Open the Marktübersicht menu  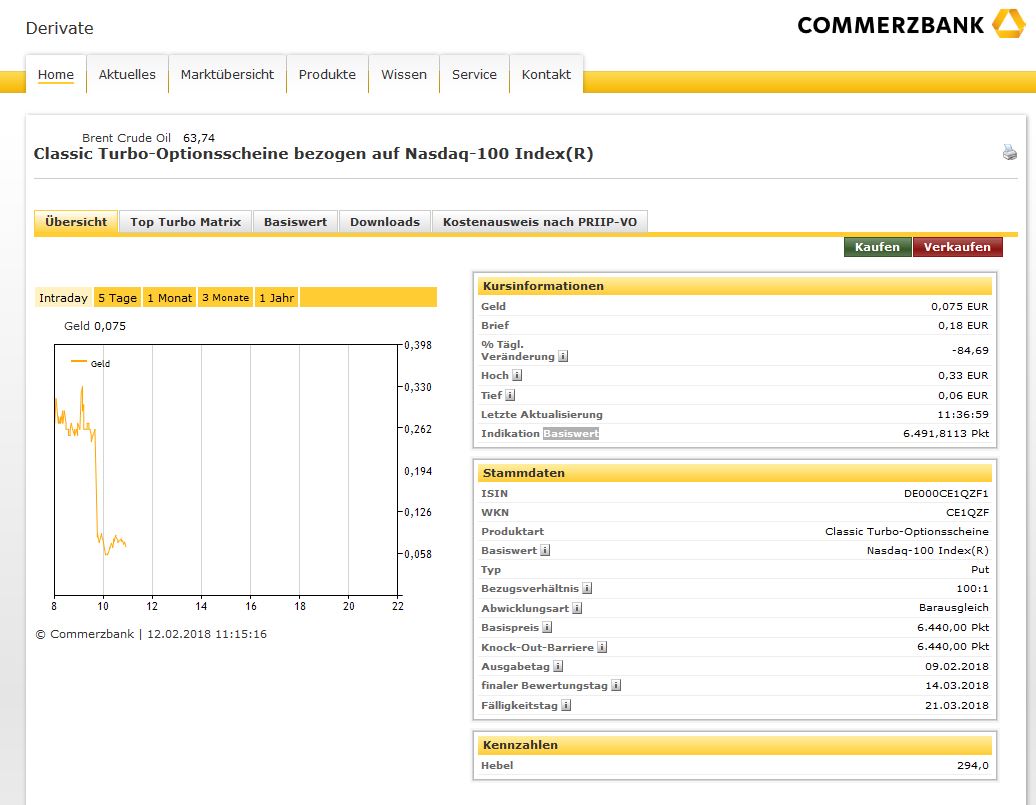(227, 75)
